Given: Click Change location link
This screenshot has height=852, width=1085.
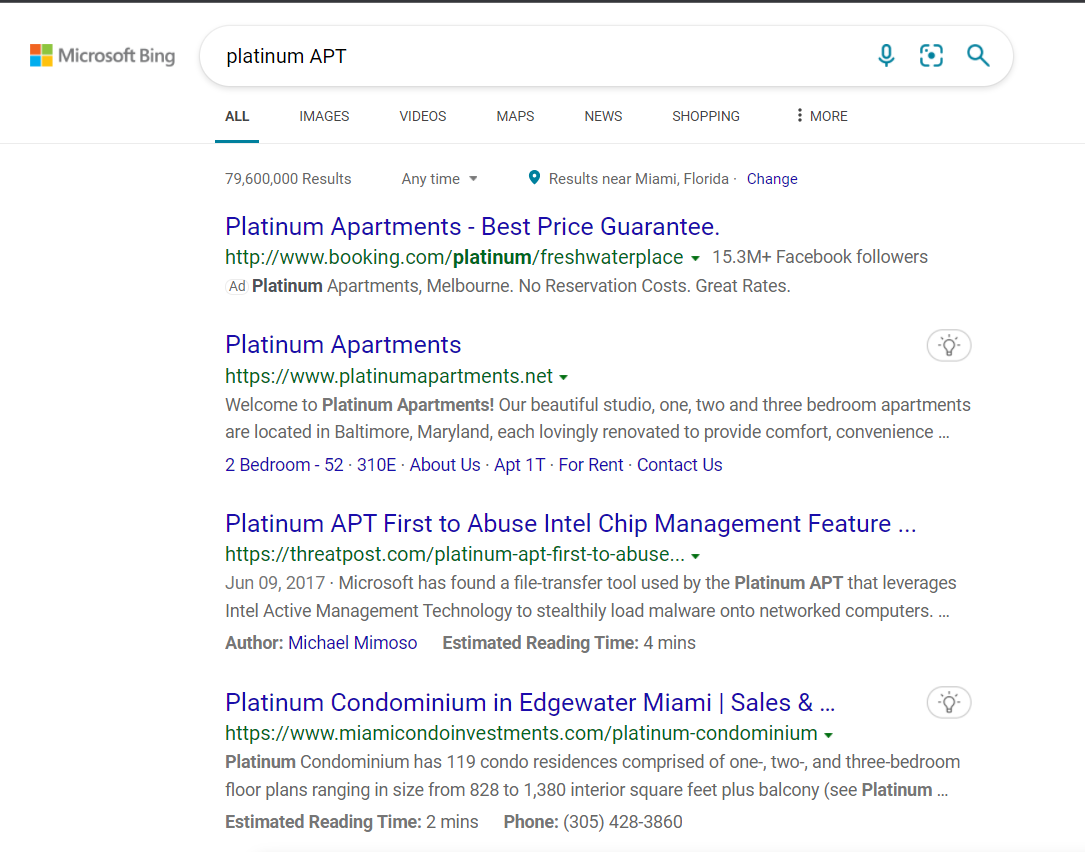Looking at the screenshot, I should point(771,179).
